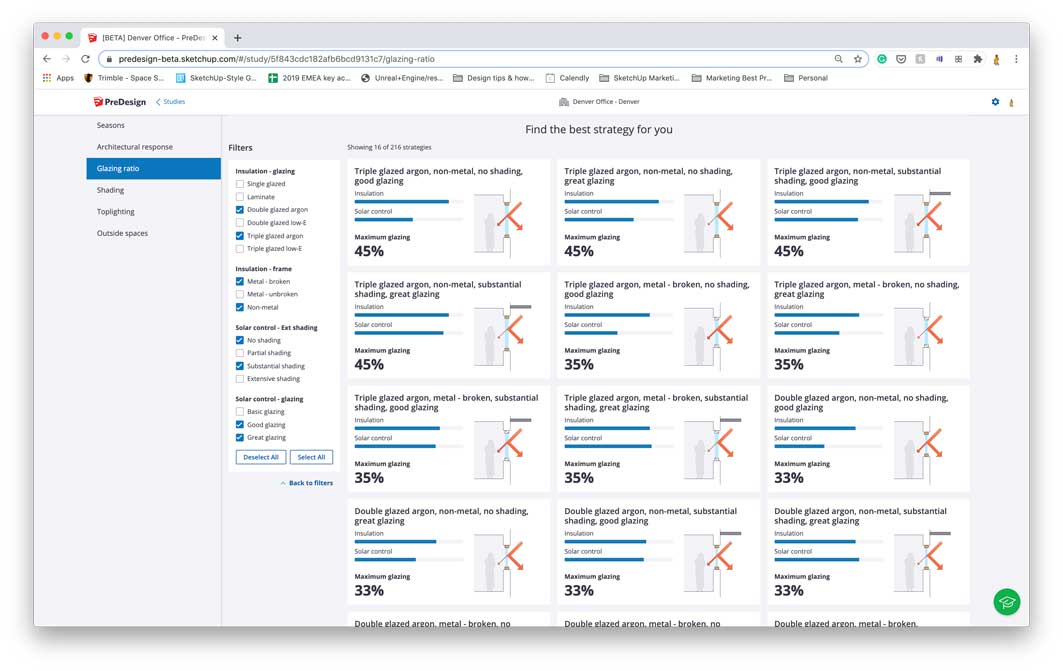Screen dimensions: 1063x671
Task: Check the Metal - unbroken frame filter
Action: click(239, 294)
